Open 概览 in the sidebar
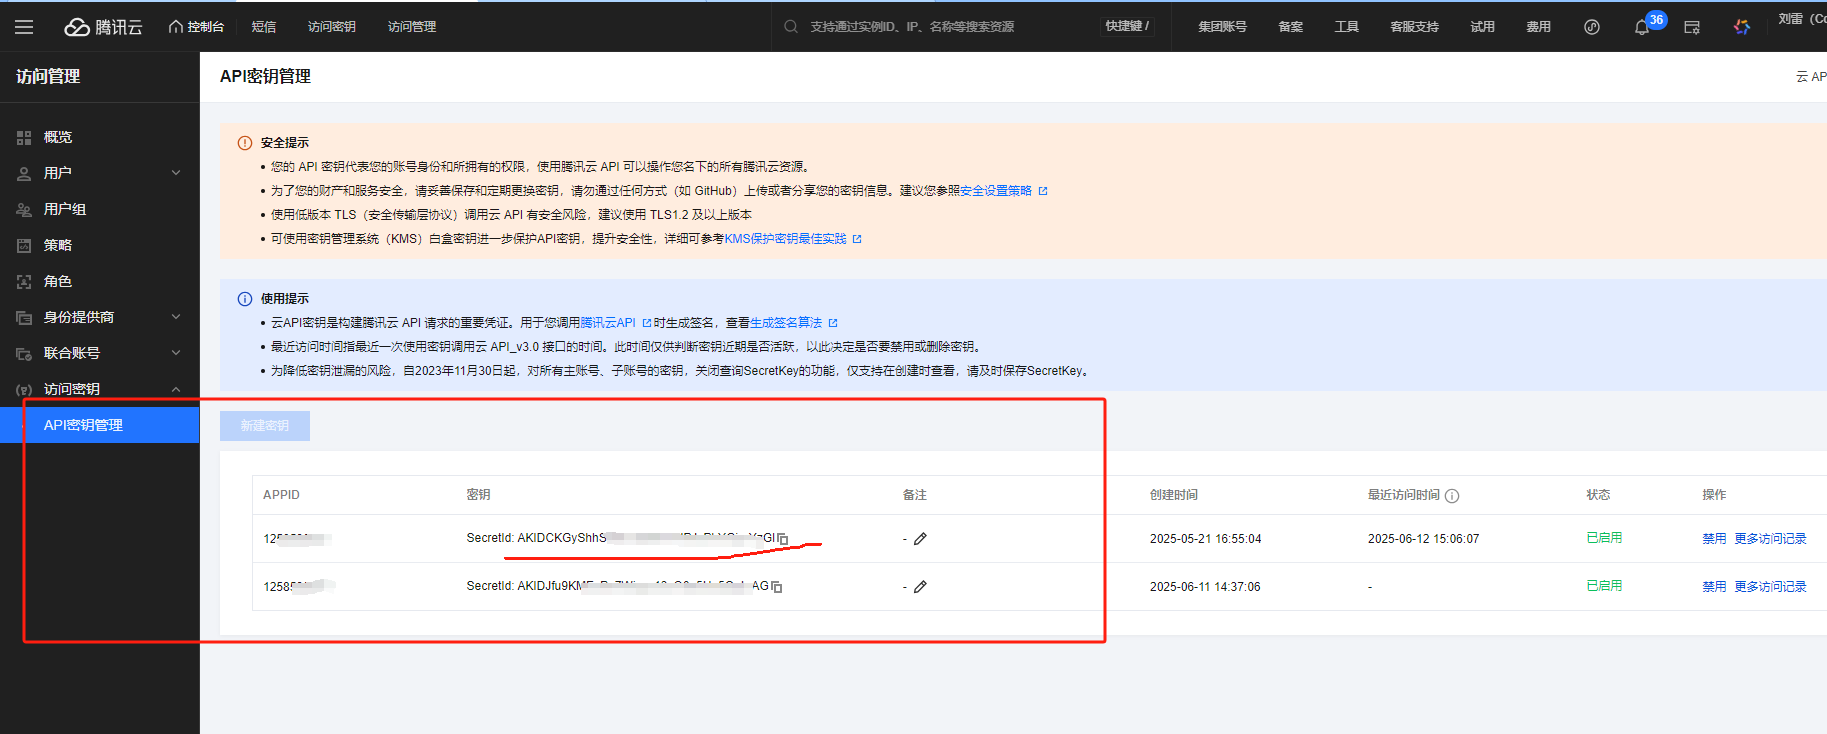The width and height of the screenshot is (1827, 734). [x=58, y=137]
